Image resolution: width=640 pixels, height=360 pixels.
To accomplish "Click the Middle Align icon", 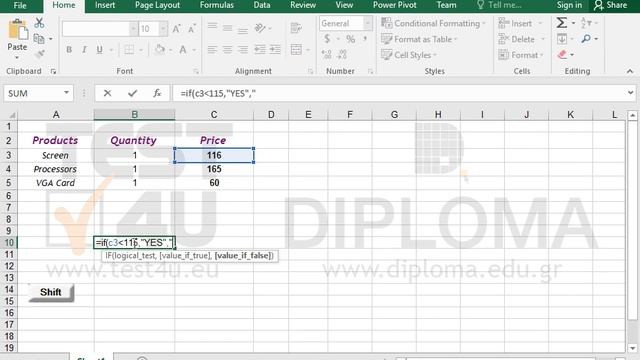I will (227, 27).
